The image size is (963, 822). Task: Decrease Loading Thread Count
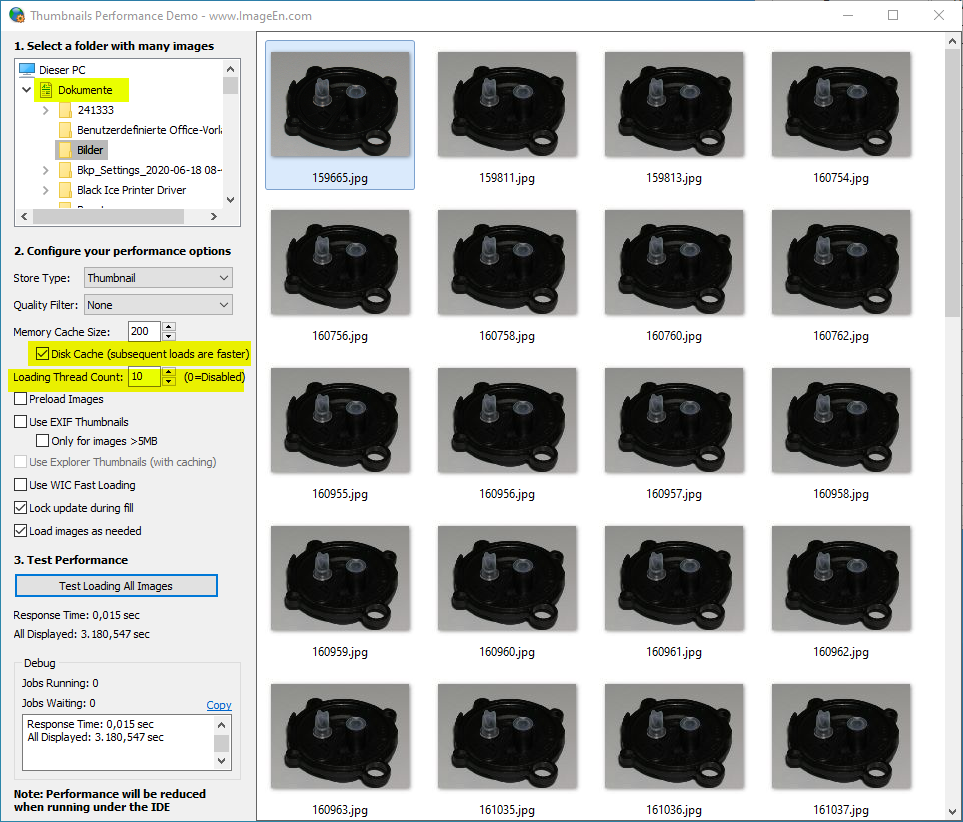169,382
